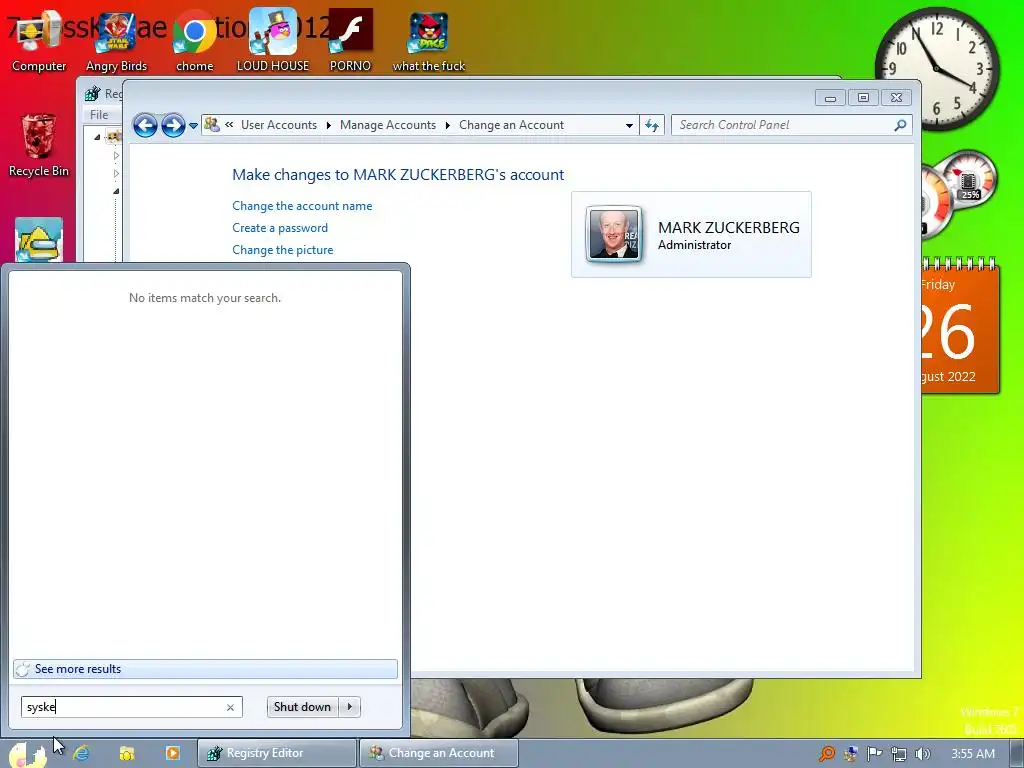Image resolution: width=1024 pixels, height=768 pixels.
Task: Go to Manage Accounts in the breadcrumb
Action: pos(388,125)
